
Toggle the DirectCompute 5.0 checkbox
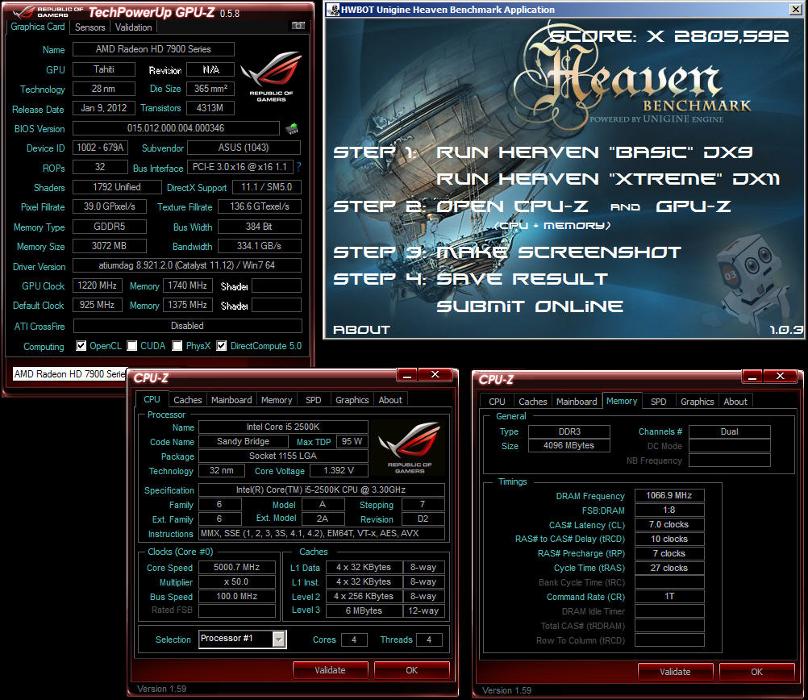point(221,346)
